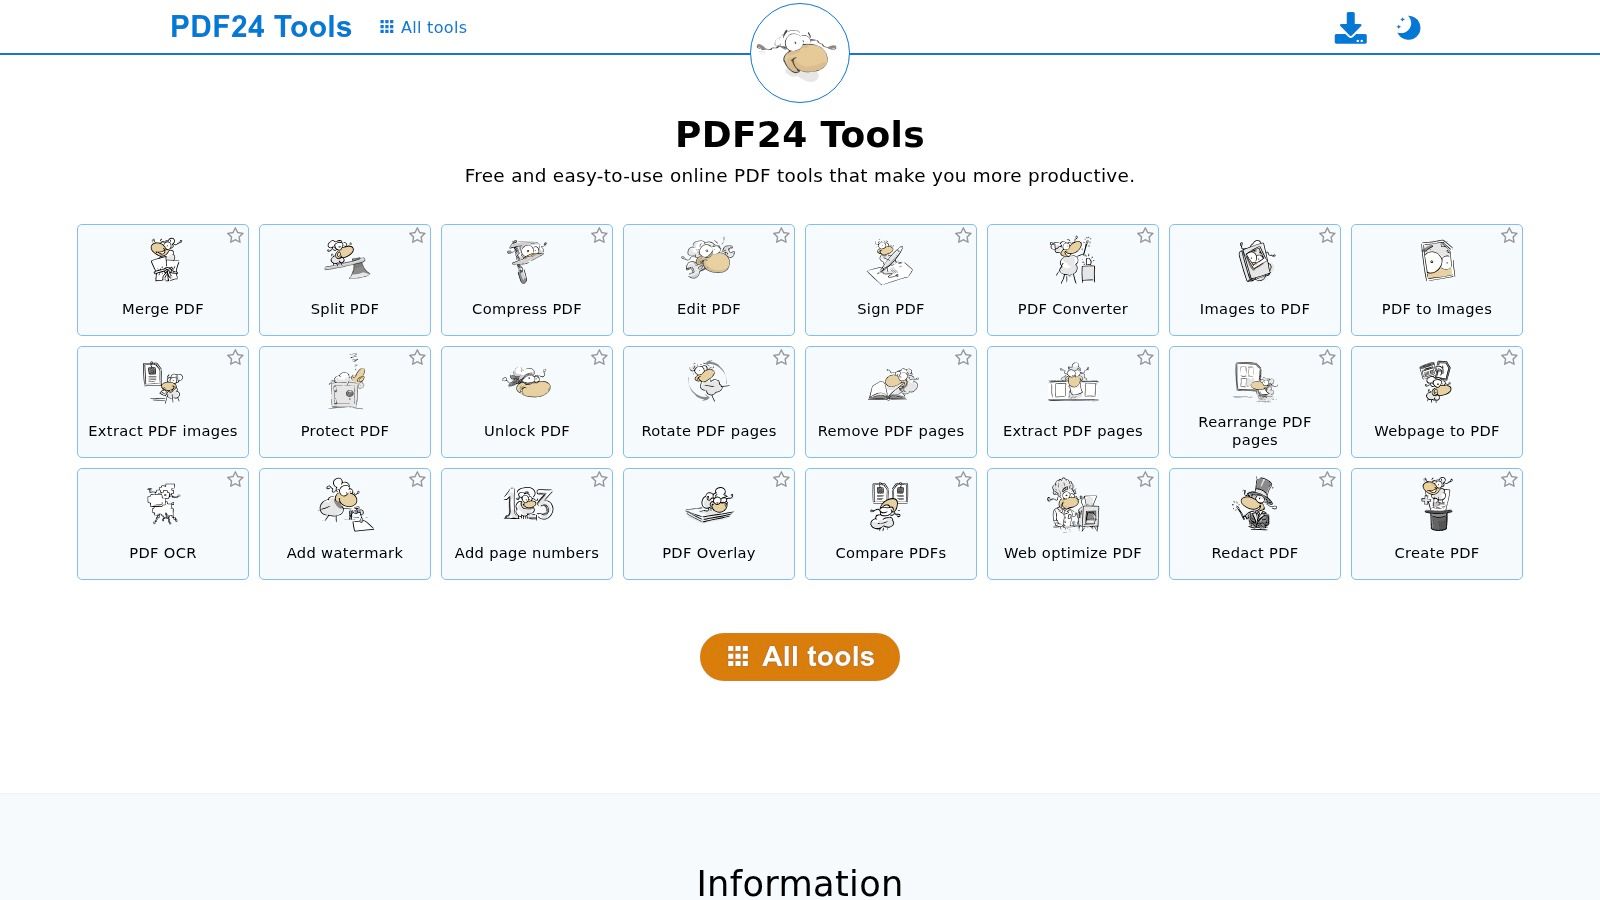Click the Rearrange PDF pages label
The width and height of the screenshot is (1600, 900).
tap(1255, 431)
